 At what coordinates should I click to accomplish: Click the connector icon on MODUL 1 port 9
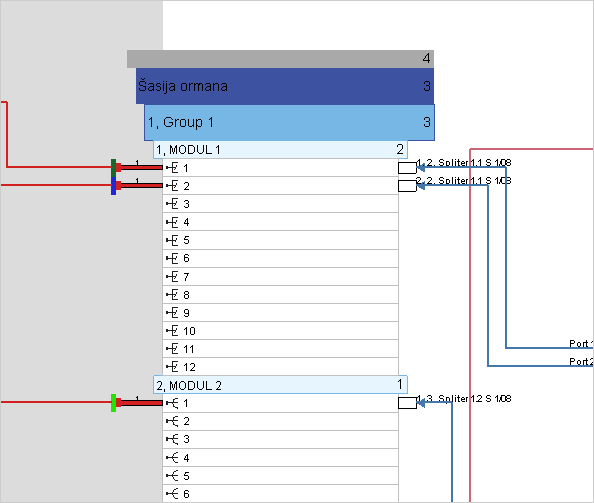click(172, 313)
